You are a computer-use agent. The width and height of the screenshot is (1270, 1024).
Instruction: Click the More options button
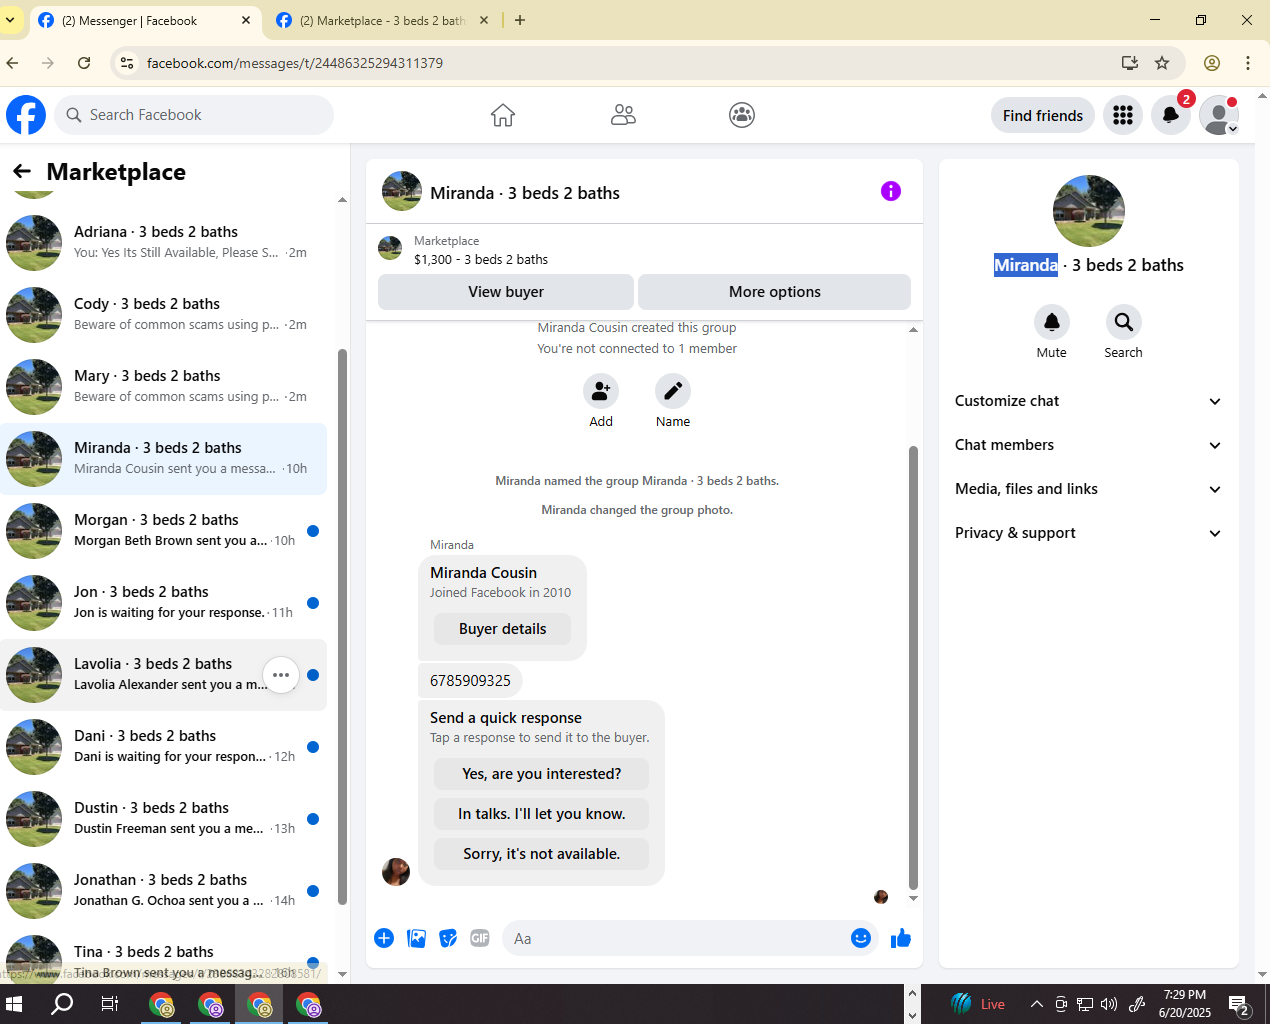click(775, 292)
